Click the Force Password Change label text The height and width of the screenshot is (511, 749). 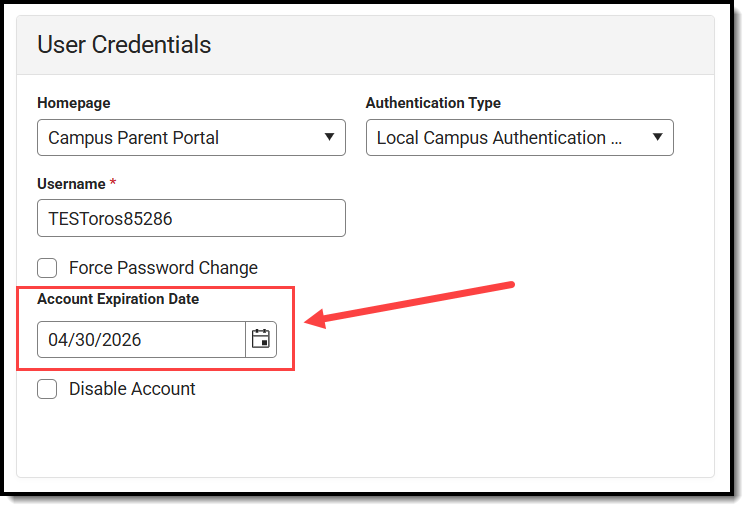(x=163, y=268)
